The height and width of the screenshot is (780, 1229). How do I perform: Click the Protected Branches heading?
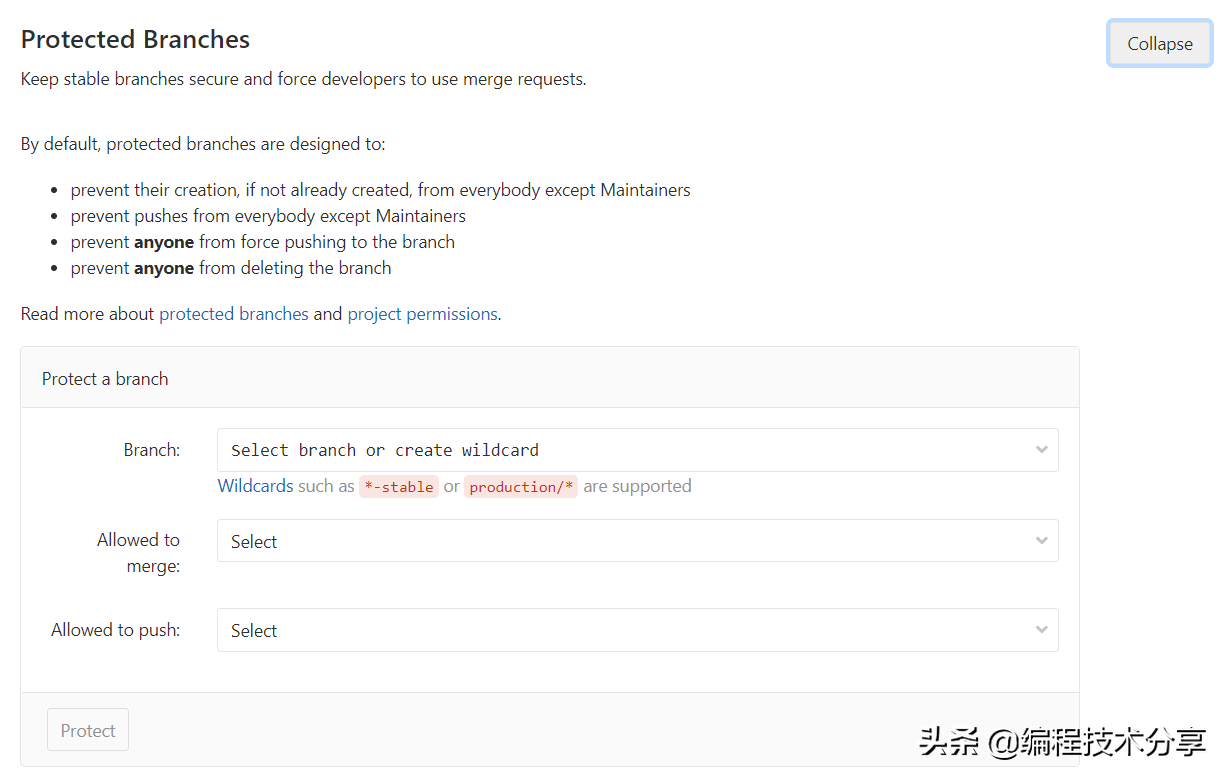pos(135,39)
